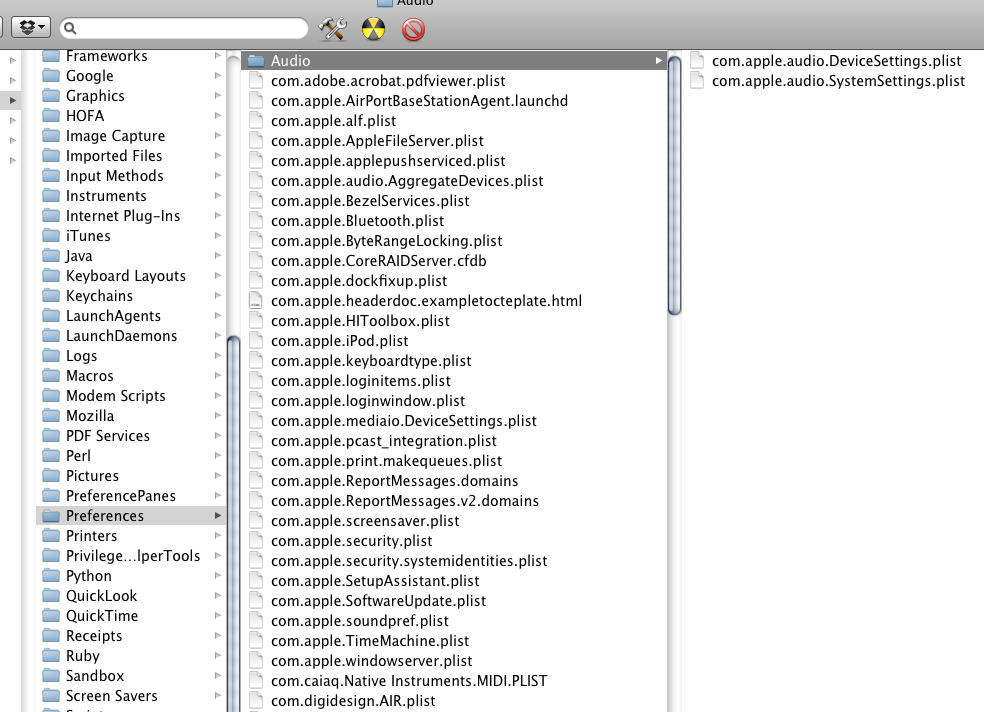Click the red prohibition sign icon

[413, 29]
